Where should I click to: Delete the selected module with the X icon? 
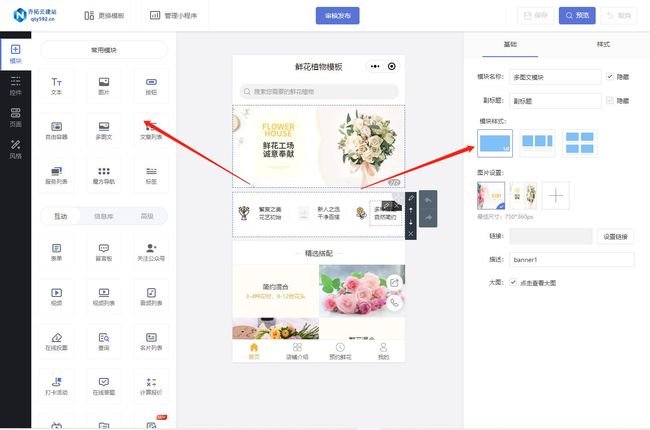pyautogui.click(x=411, y=234)
